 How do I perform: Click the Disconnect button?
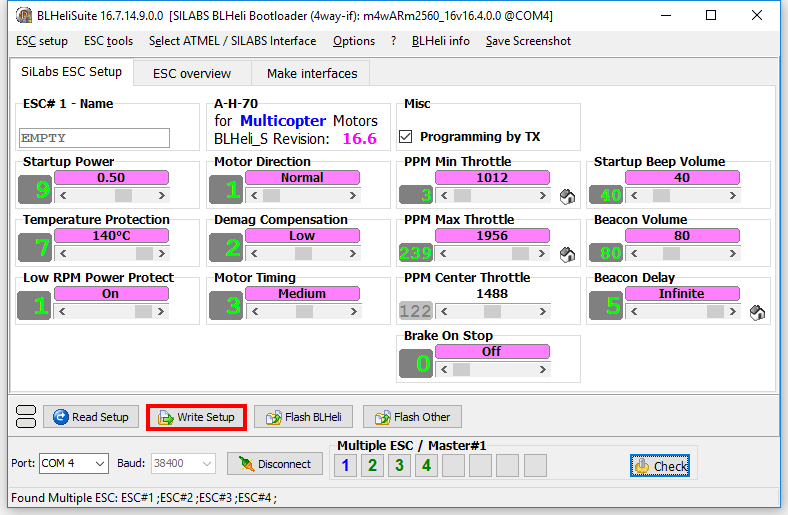(x=275, y=464)
